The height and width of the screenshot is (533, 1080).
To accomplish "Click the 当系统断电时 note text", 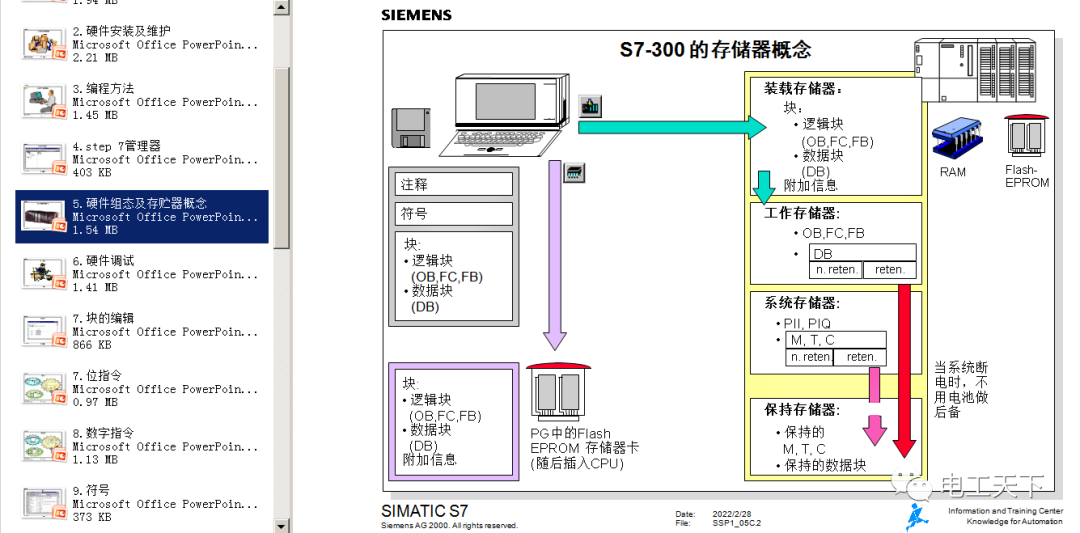I will (961, 390).
